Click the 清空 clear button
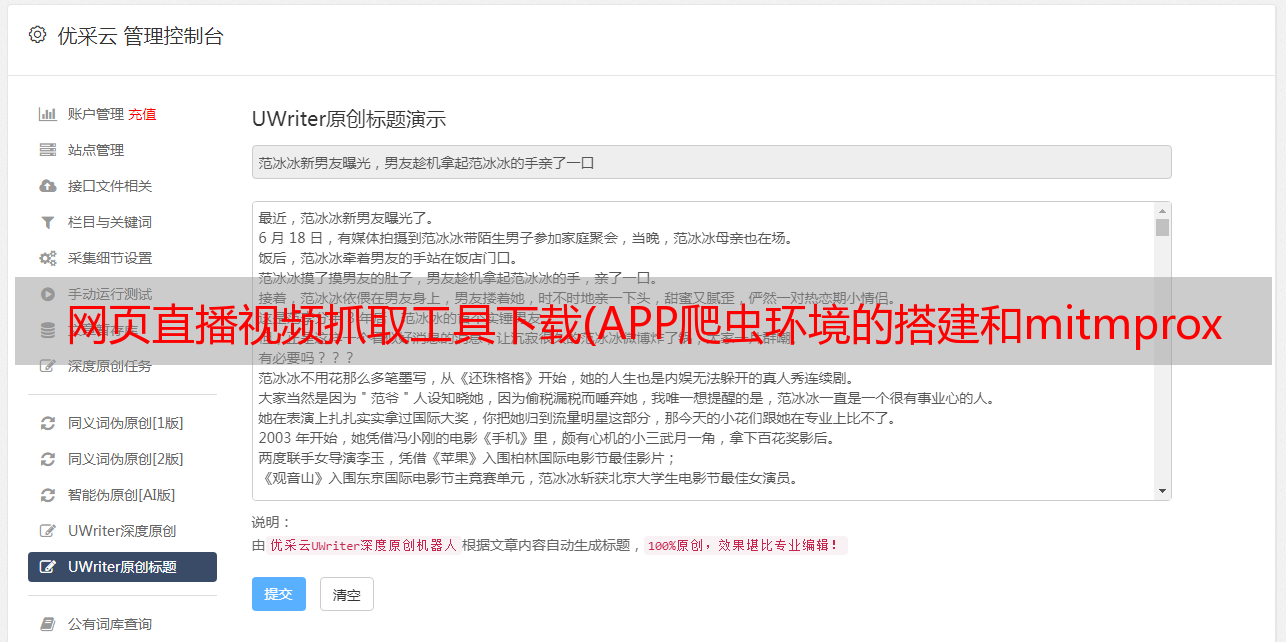 tap(346, 594)
